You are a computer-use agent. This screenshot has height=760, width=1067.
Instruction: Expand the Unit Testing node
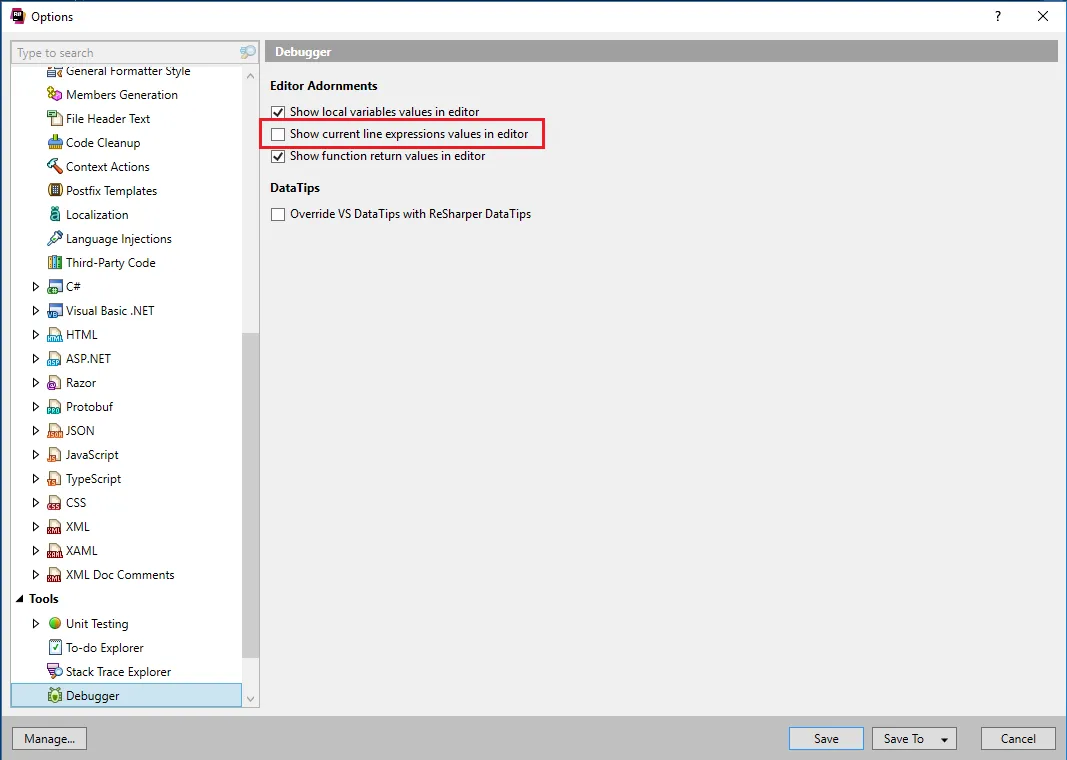click(35, 623)
